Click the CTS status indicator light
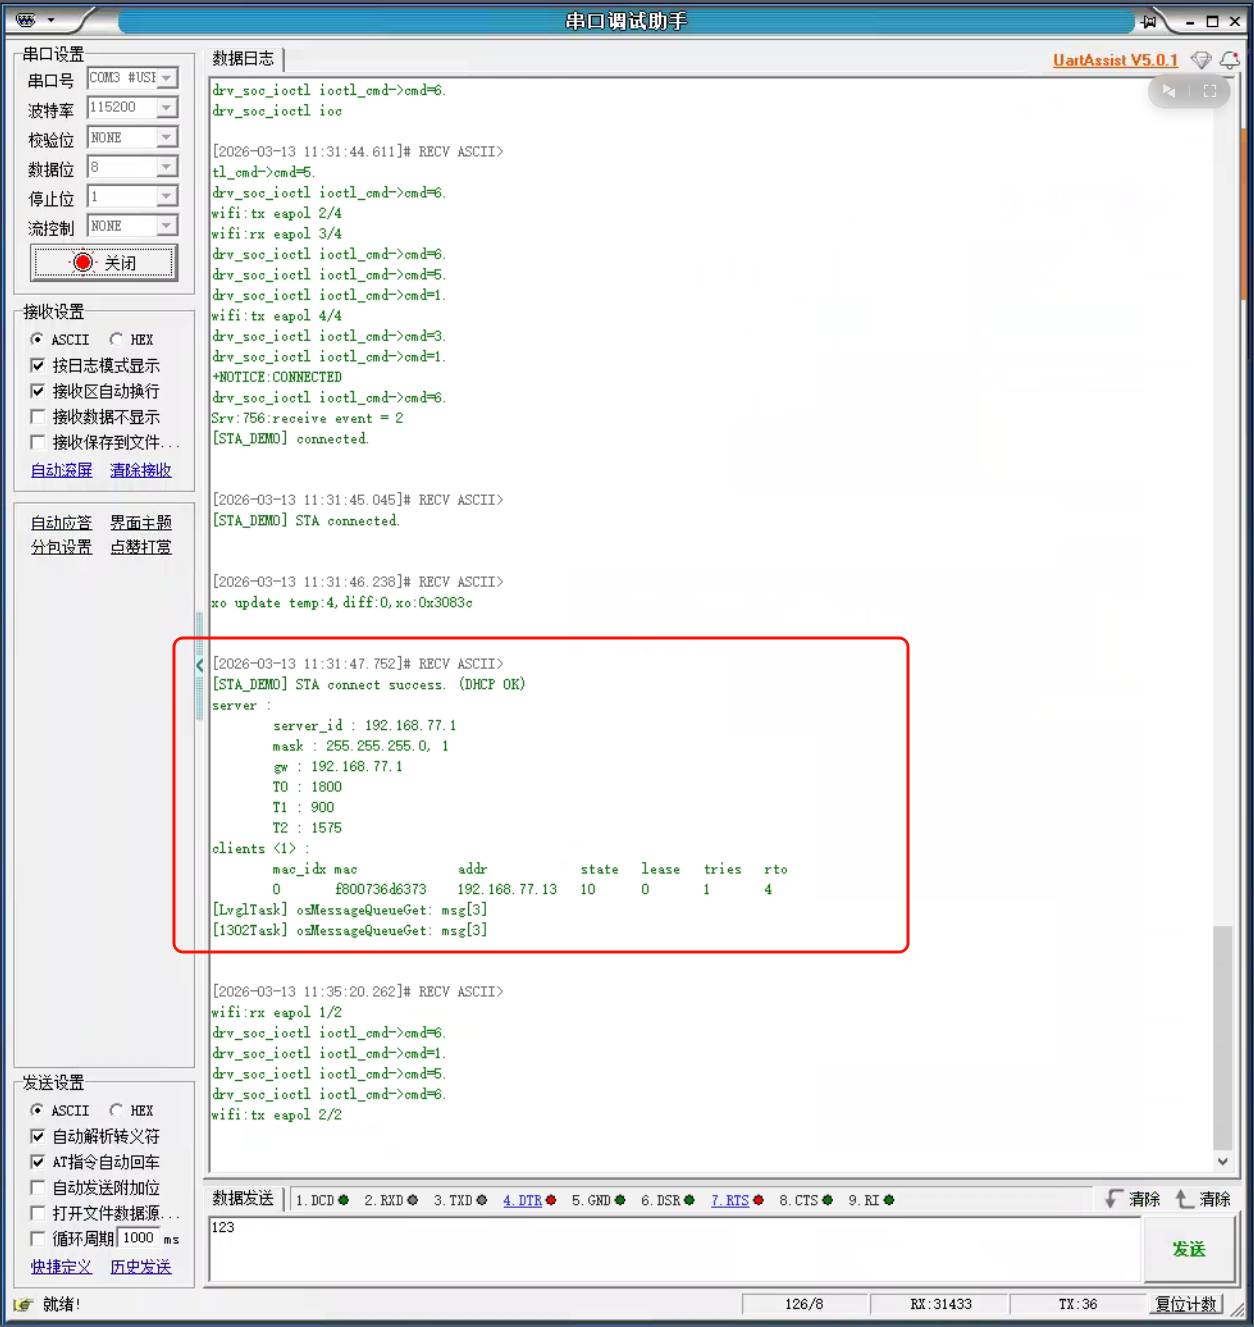The image size is (1254, 1327). (827, 1200)
